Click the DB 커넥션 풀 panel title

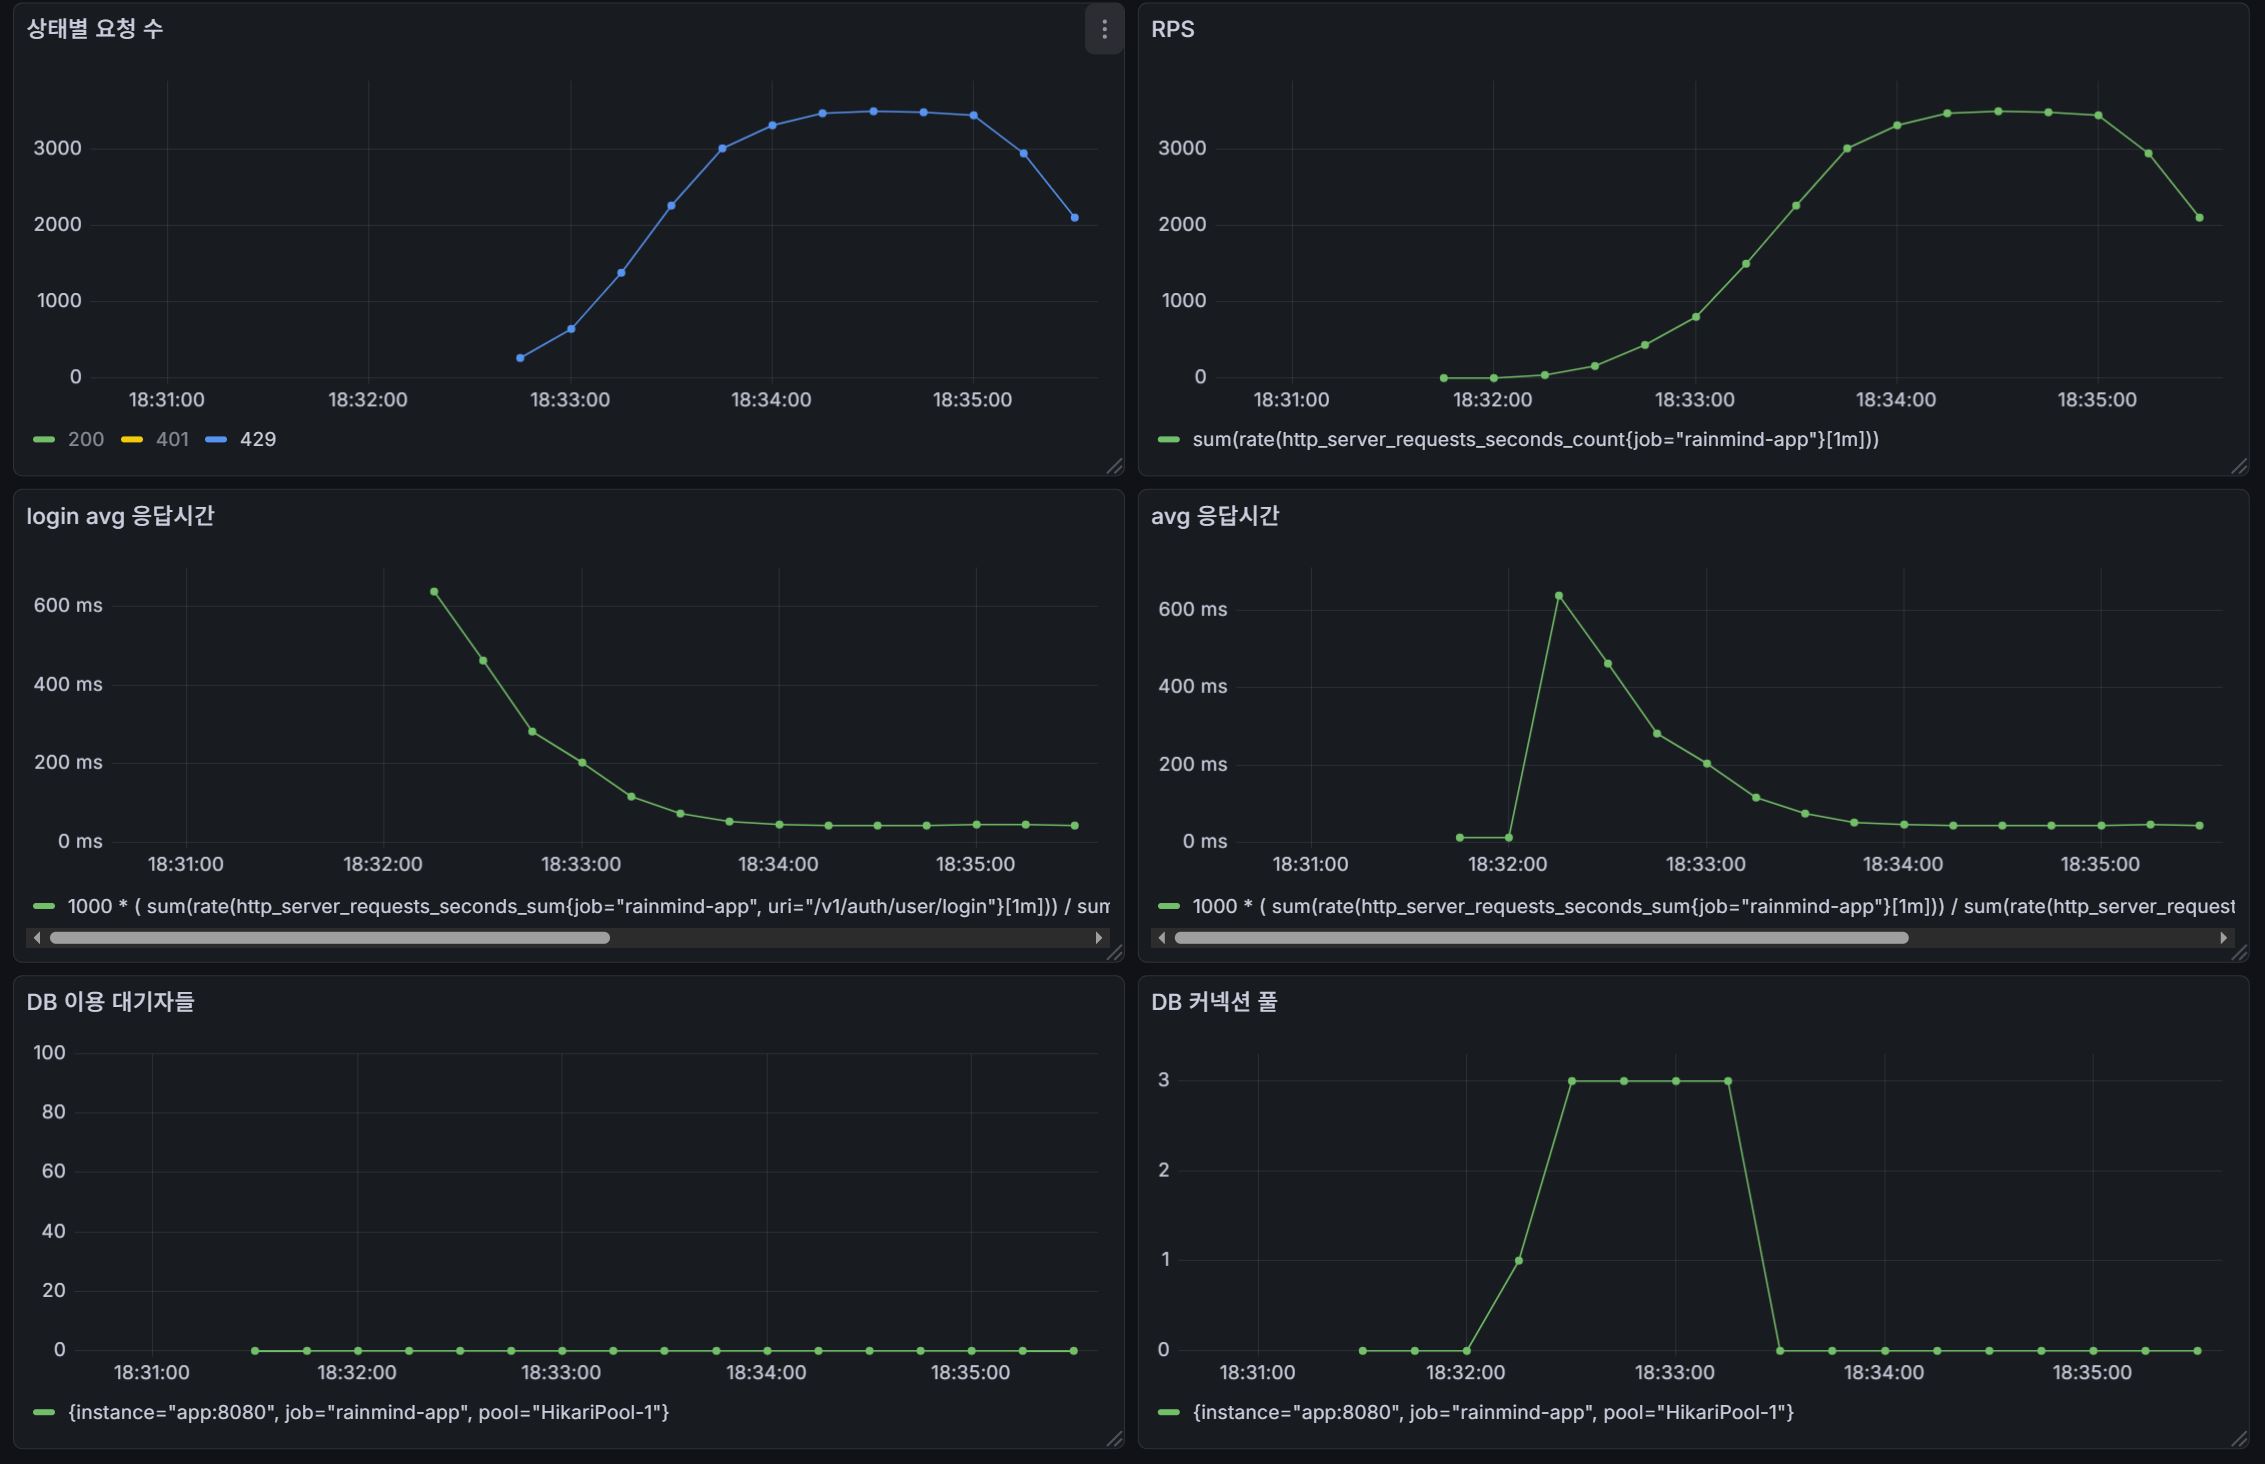pos(1214,1002)
